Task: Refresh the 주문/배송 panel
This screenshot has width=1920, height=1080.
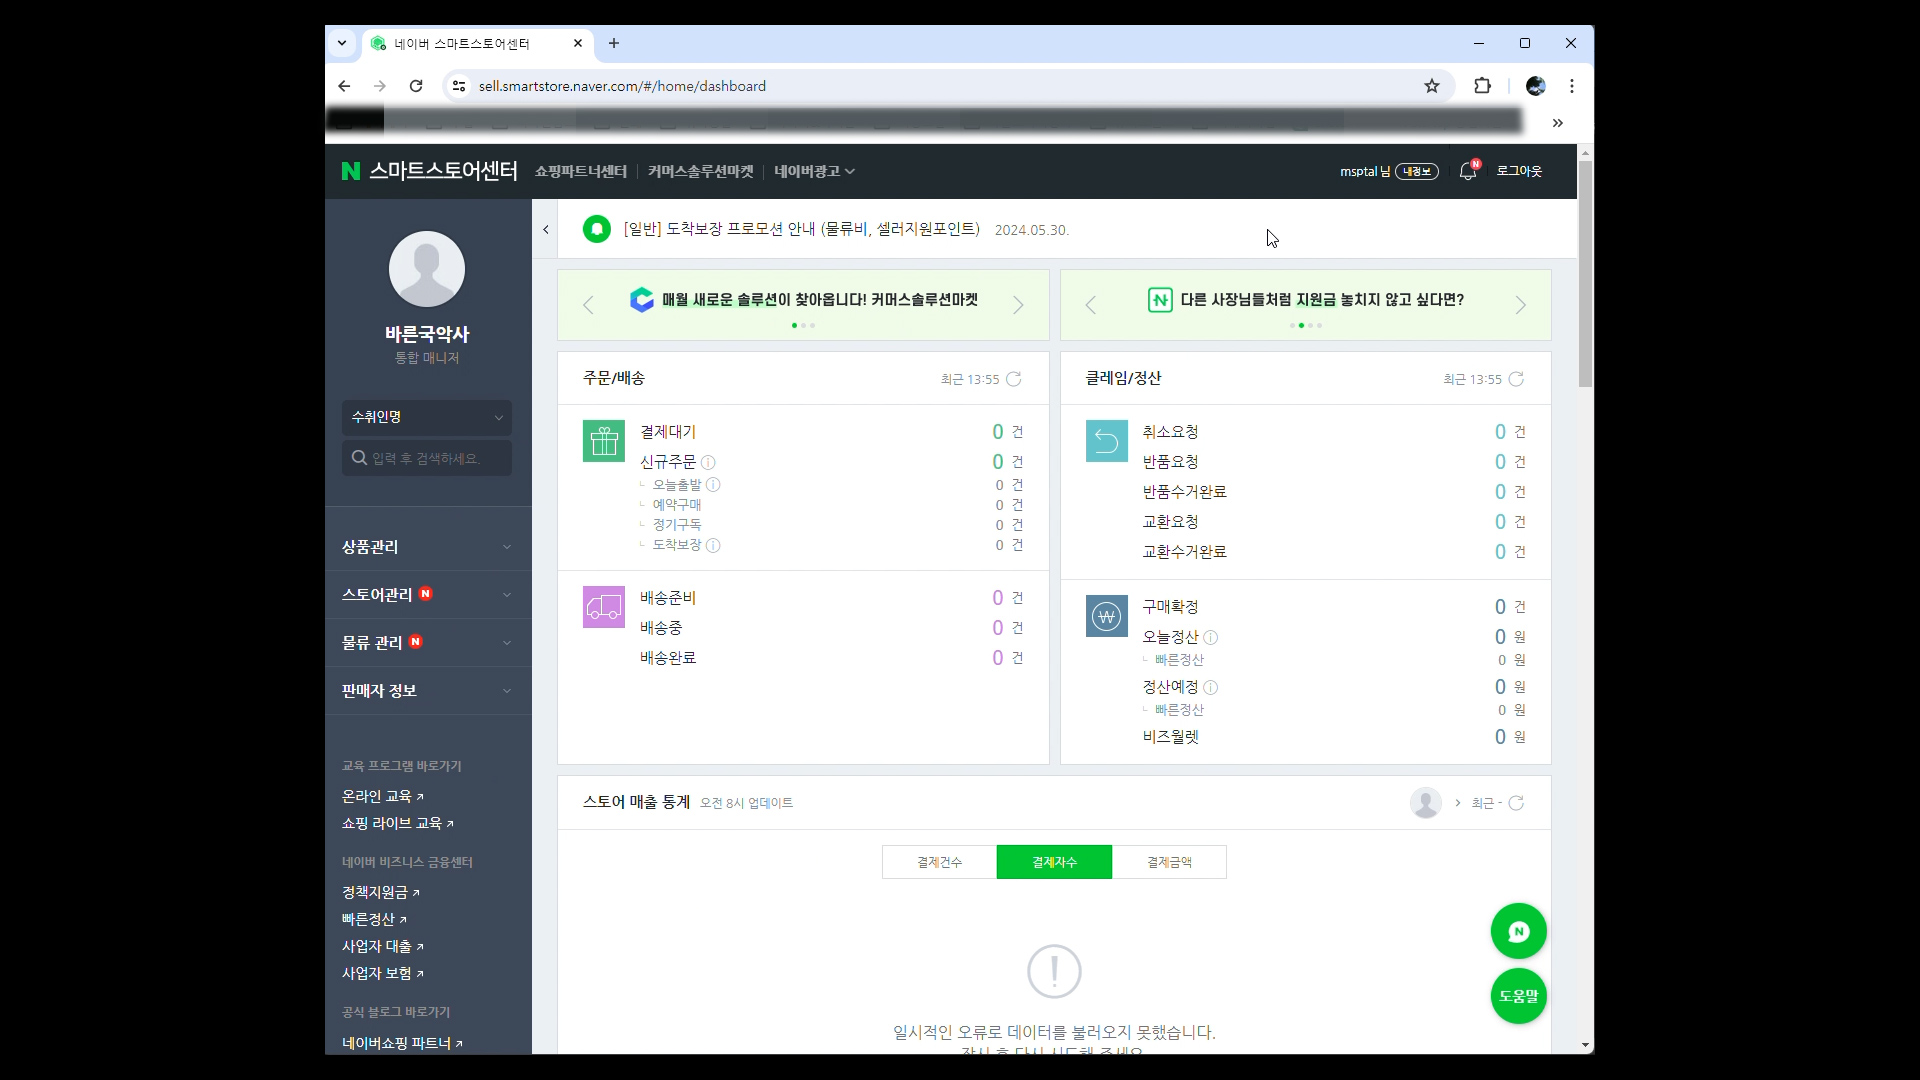Action: (x=1014, y=379)
